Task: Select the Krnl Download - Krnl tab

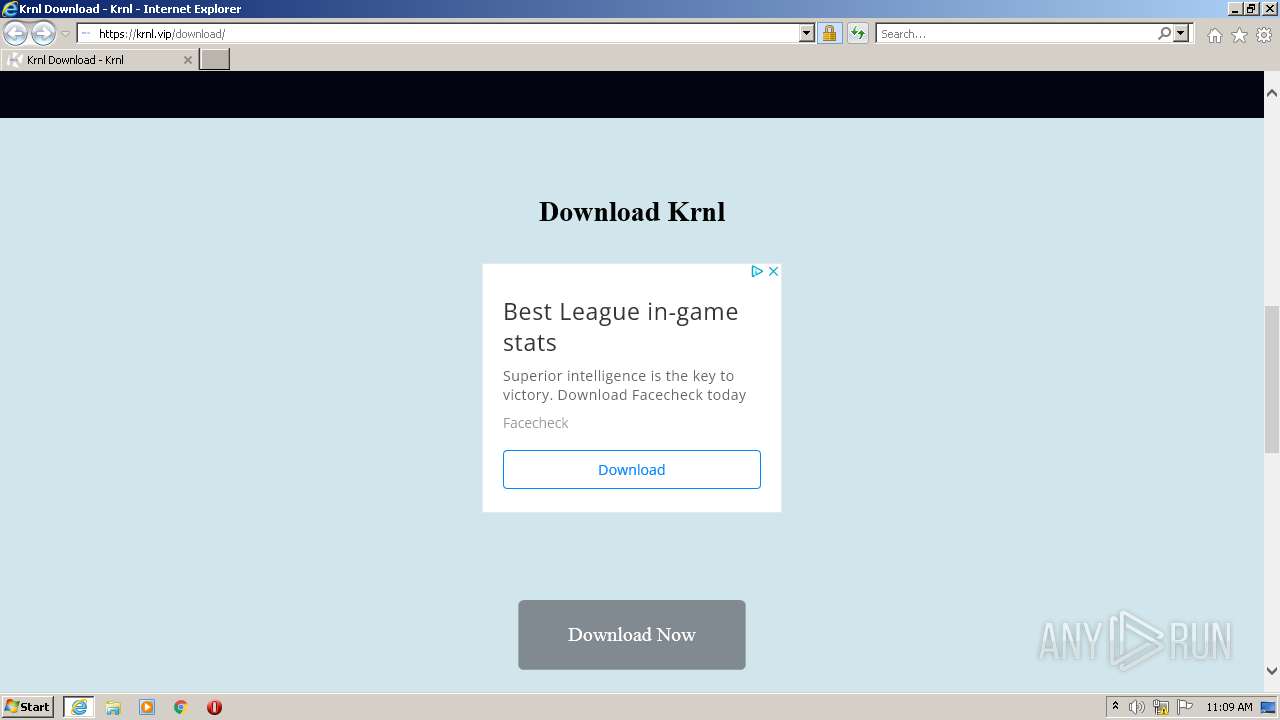Action: point(99,60)
